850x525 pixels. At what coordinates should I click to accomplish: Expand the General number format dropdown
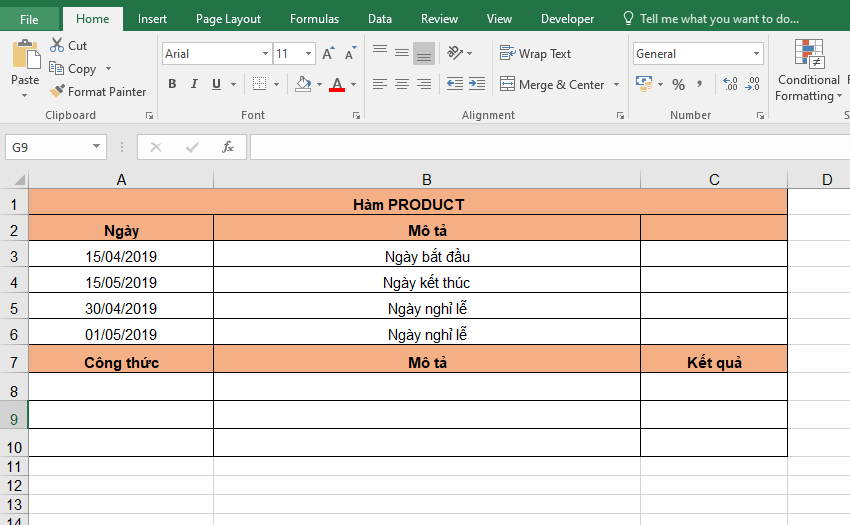[x=755, y=54]
